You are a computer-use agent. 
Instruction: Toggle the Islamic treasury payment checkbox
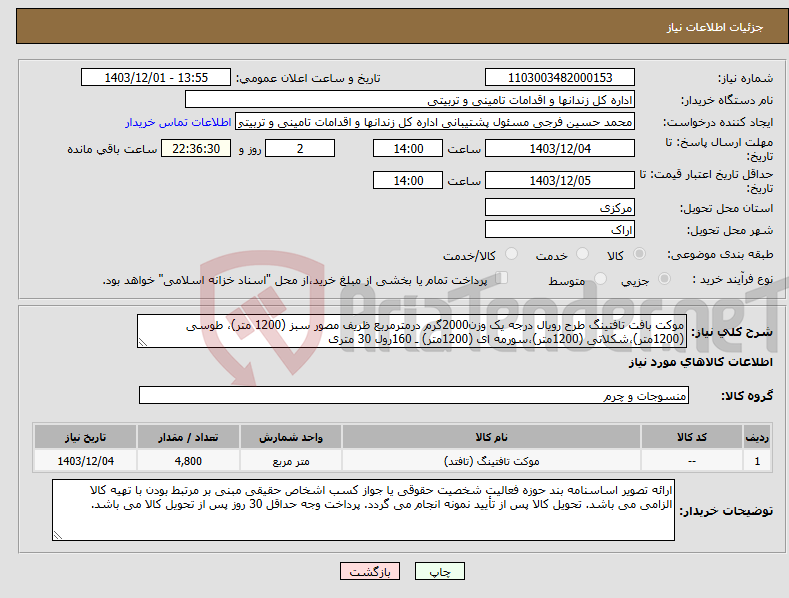click(502, 278)
